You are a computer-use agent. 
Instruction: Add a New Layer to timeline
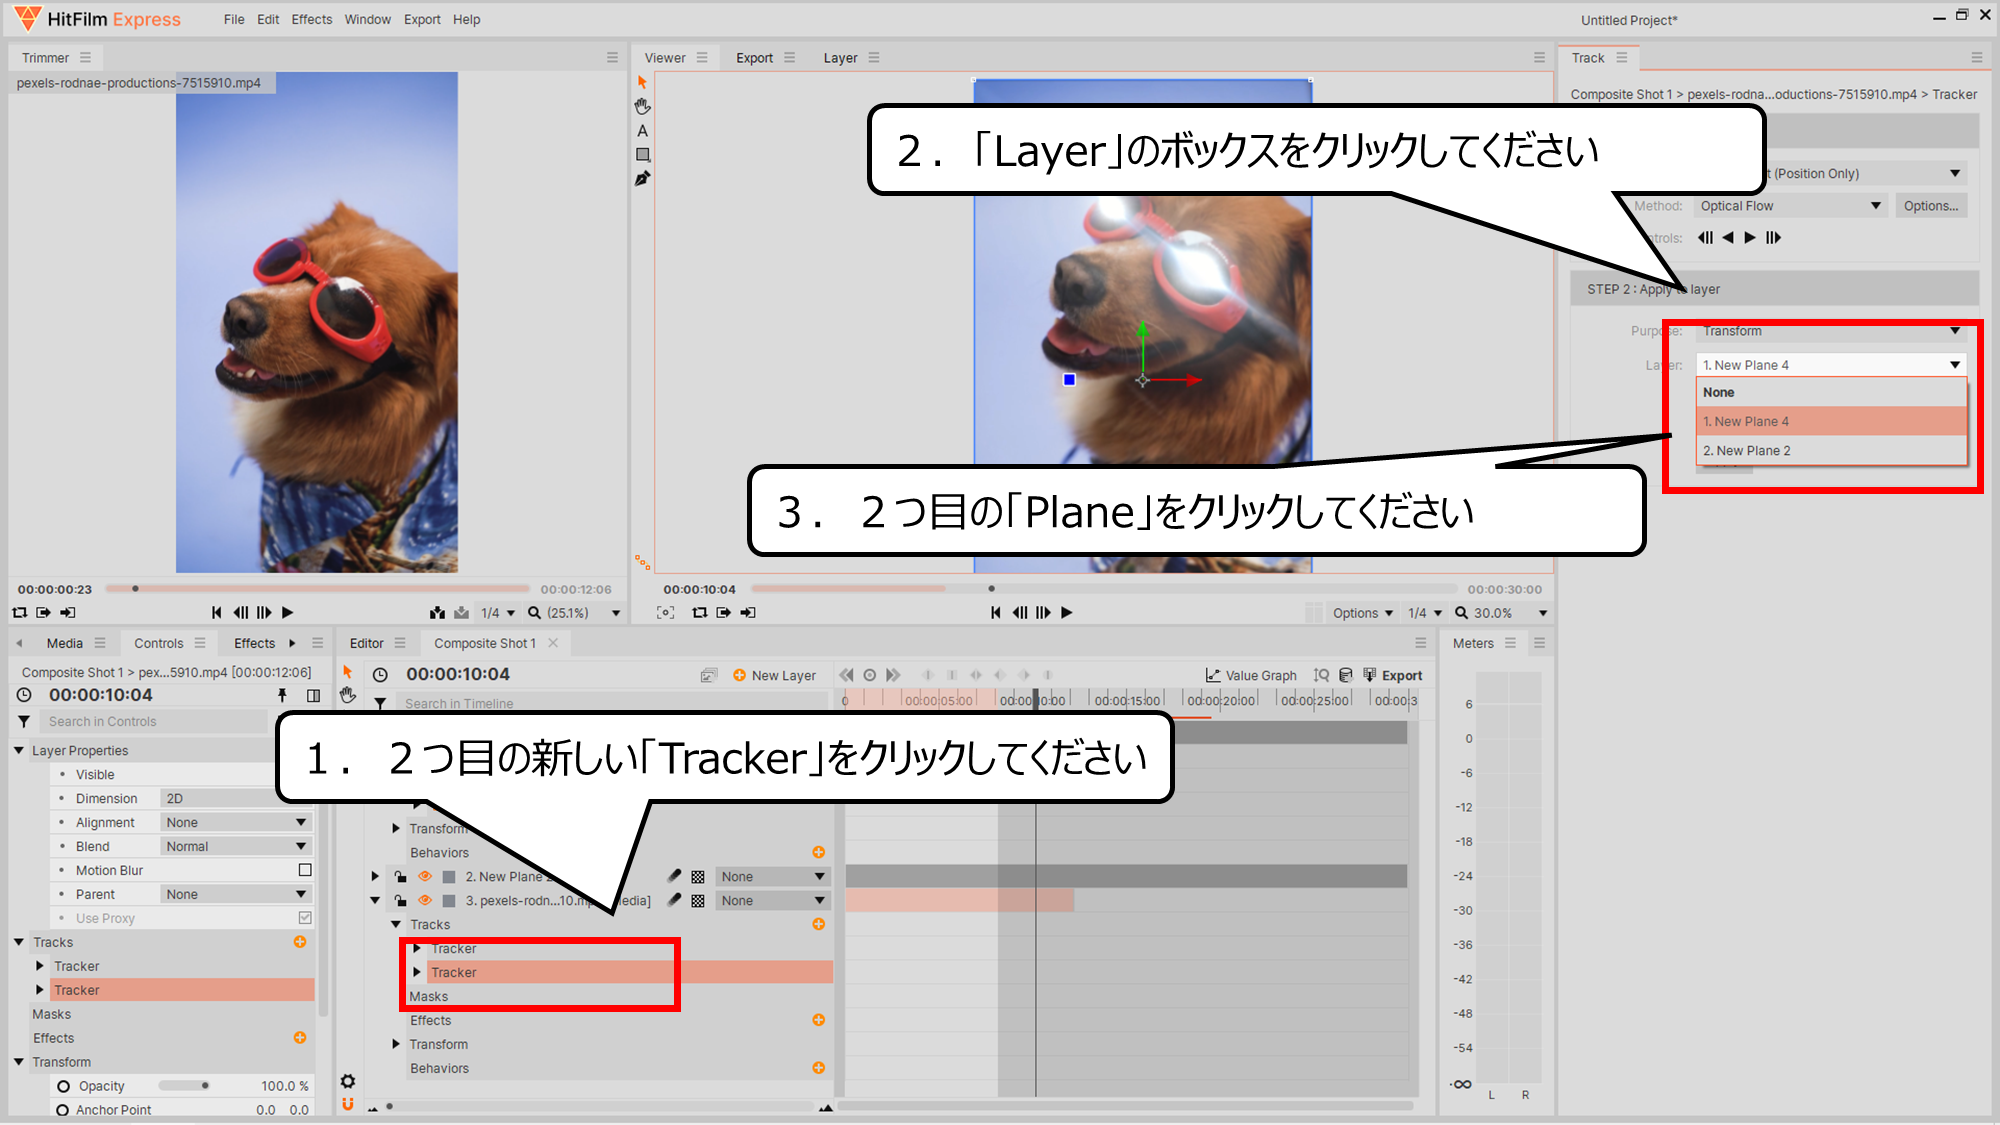point(774,675)
